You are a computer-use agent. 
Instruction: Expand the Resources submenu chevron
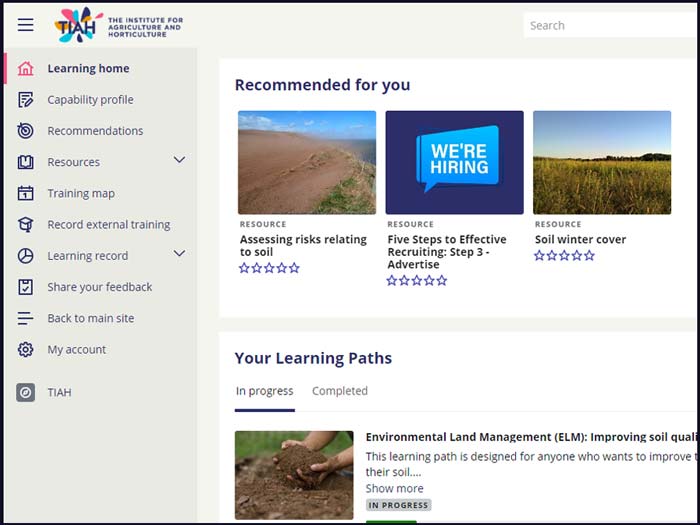tap(180, 160)
